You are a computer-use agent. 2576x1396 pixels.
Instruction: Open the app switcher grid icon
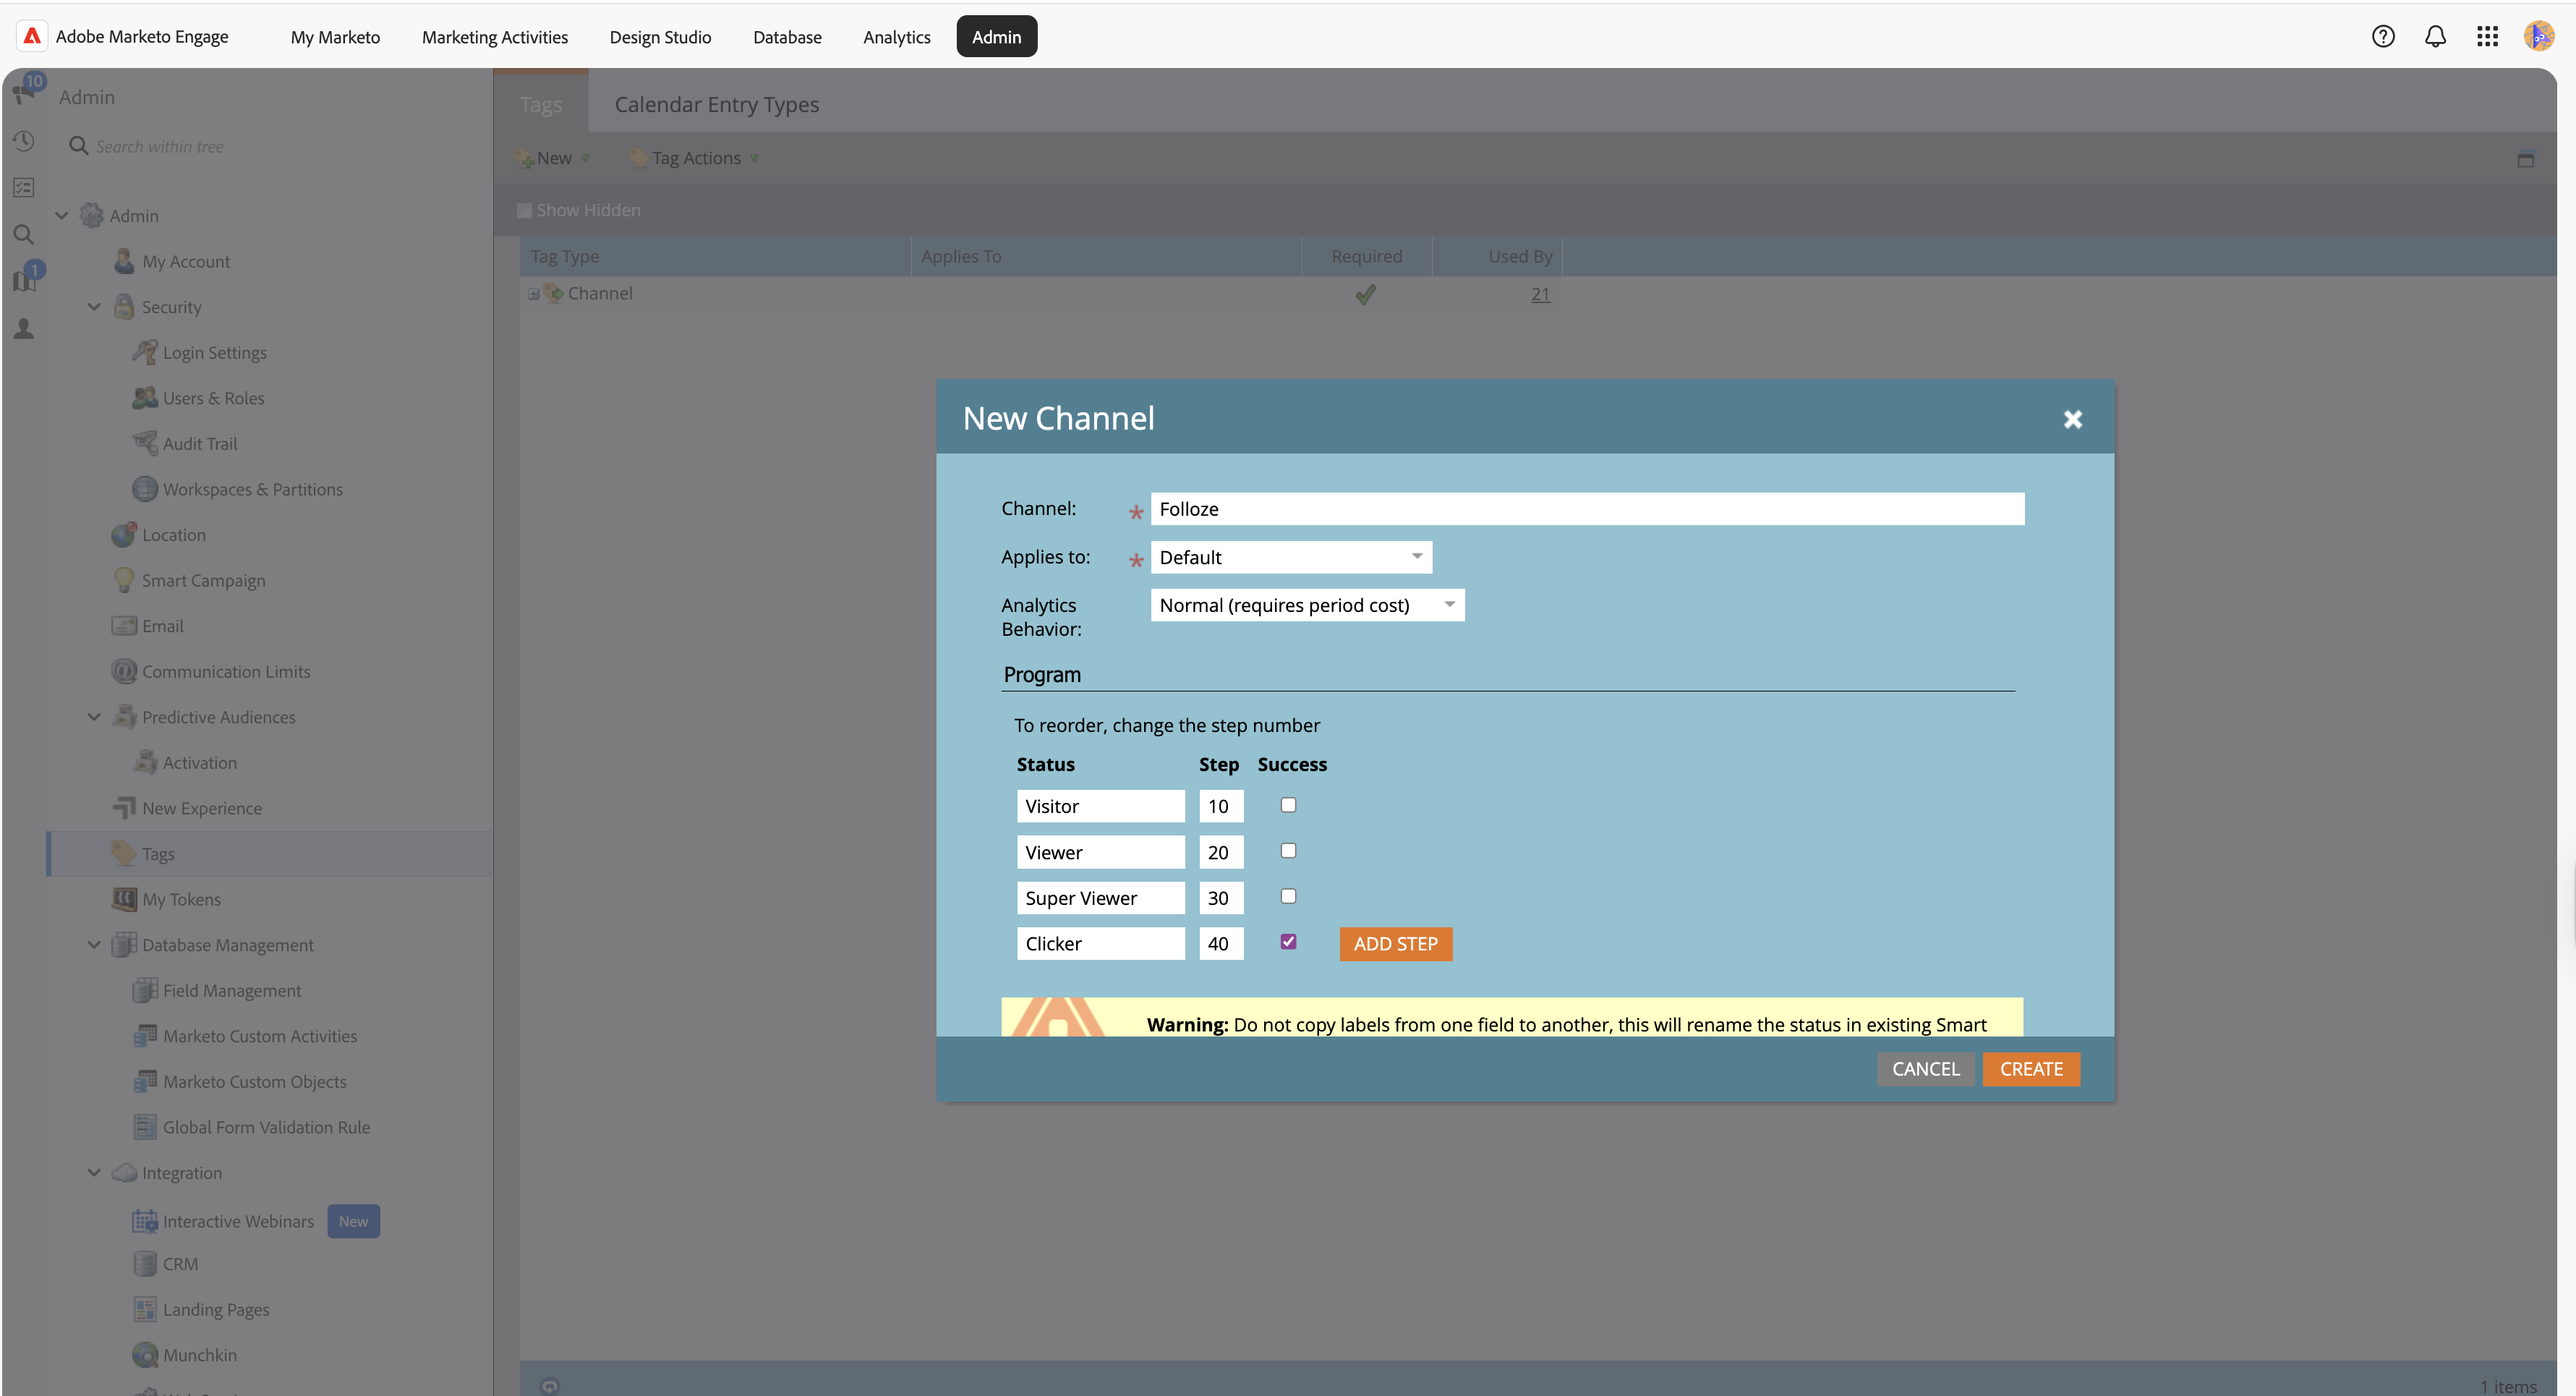coord(2487,37)
